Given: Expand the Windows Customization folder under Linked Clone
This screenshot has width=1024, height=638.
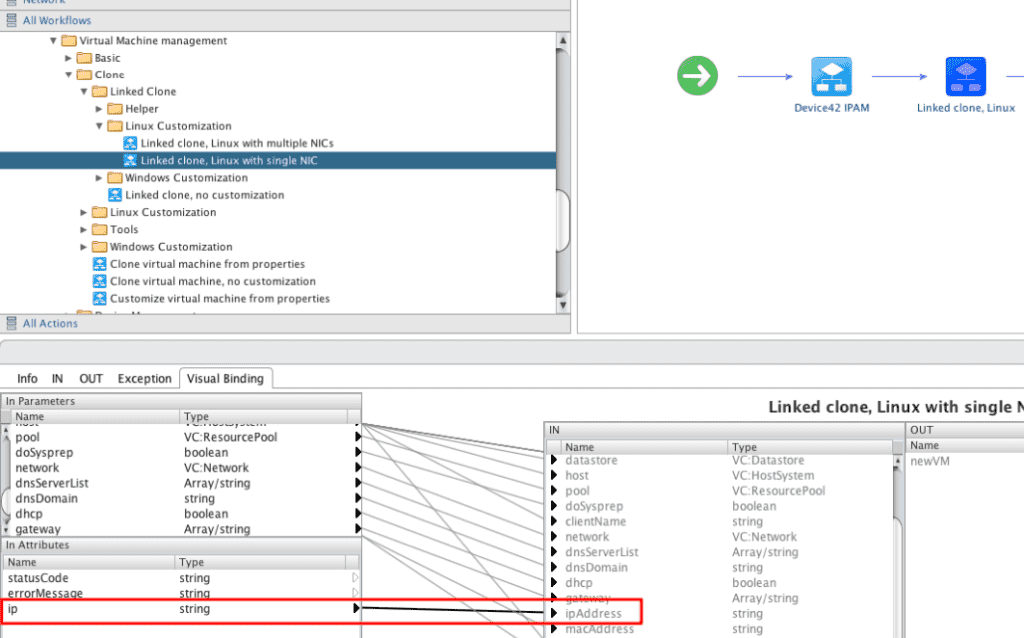Looking at the screenshot, I should tap(100, 177).
